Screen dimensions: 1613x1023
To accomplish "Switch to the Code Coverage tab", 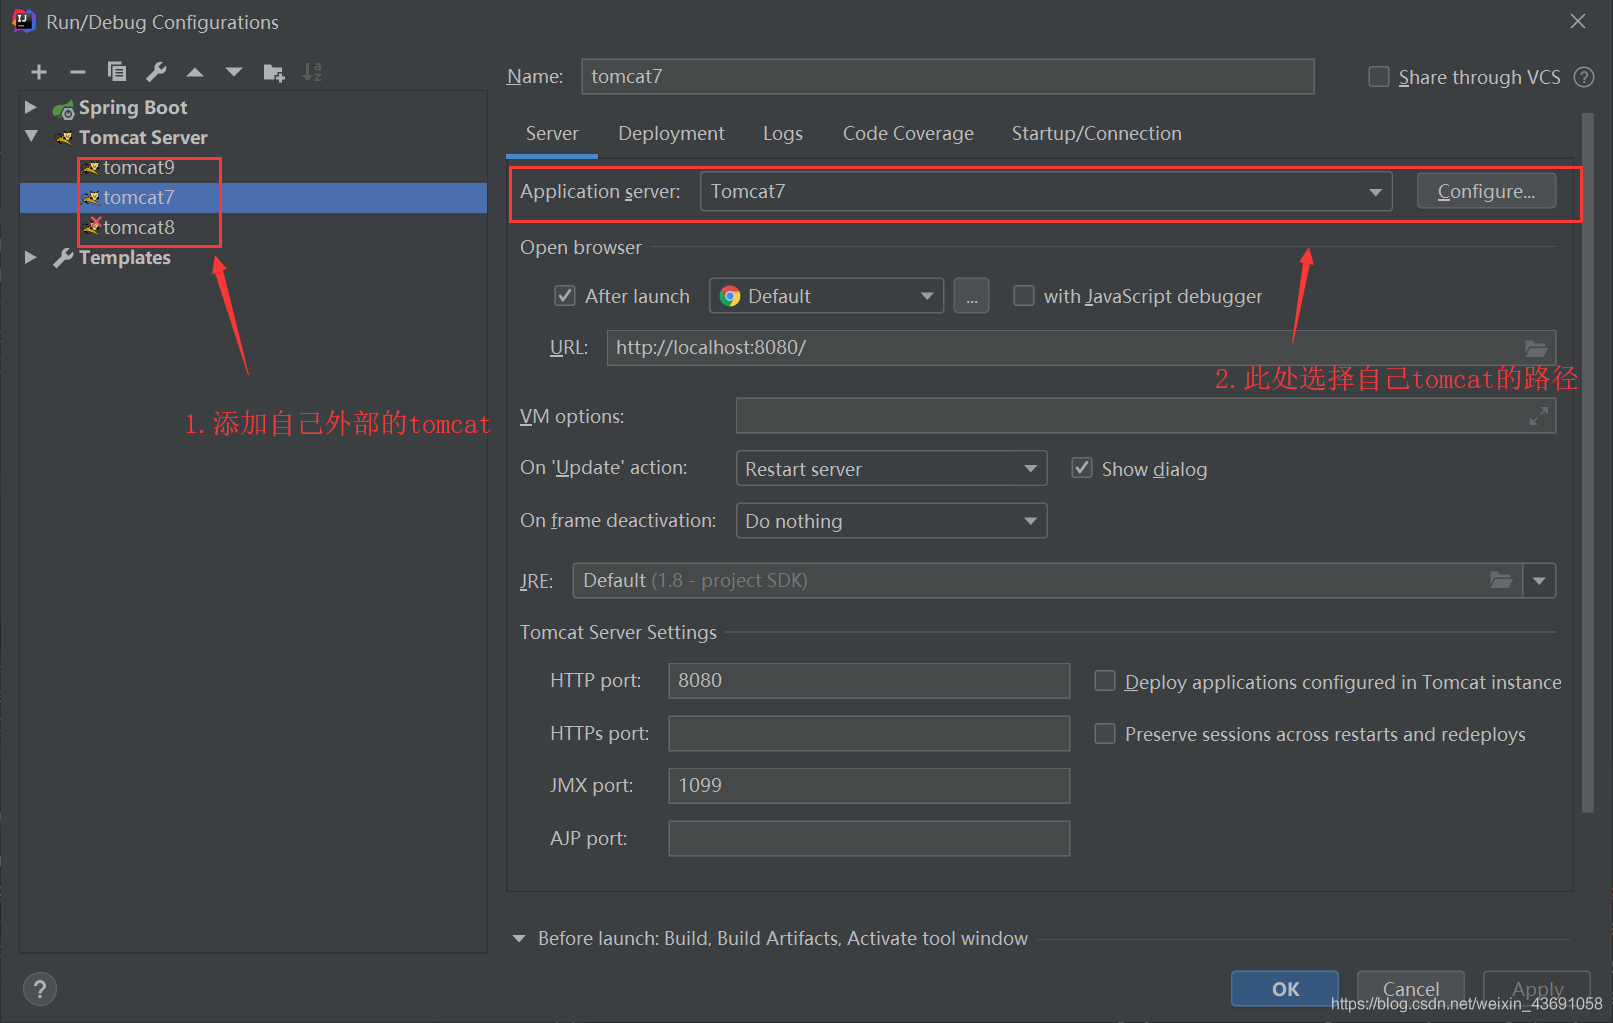I will (x=908, y=134).
